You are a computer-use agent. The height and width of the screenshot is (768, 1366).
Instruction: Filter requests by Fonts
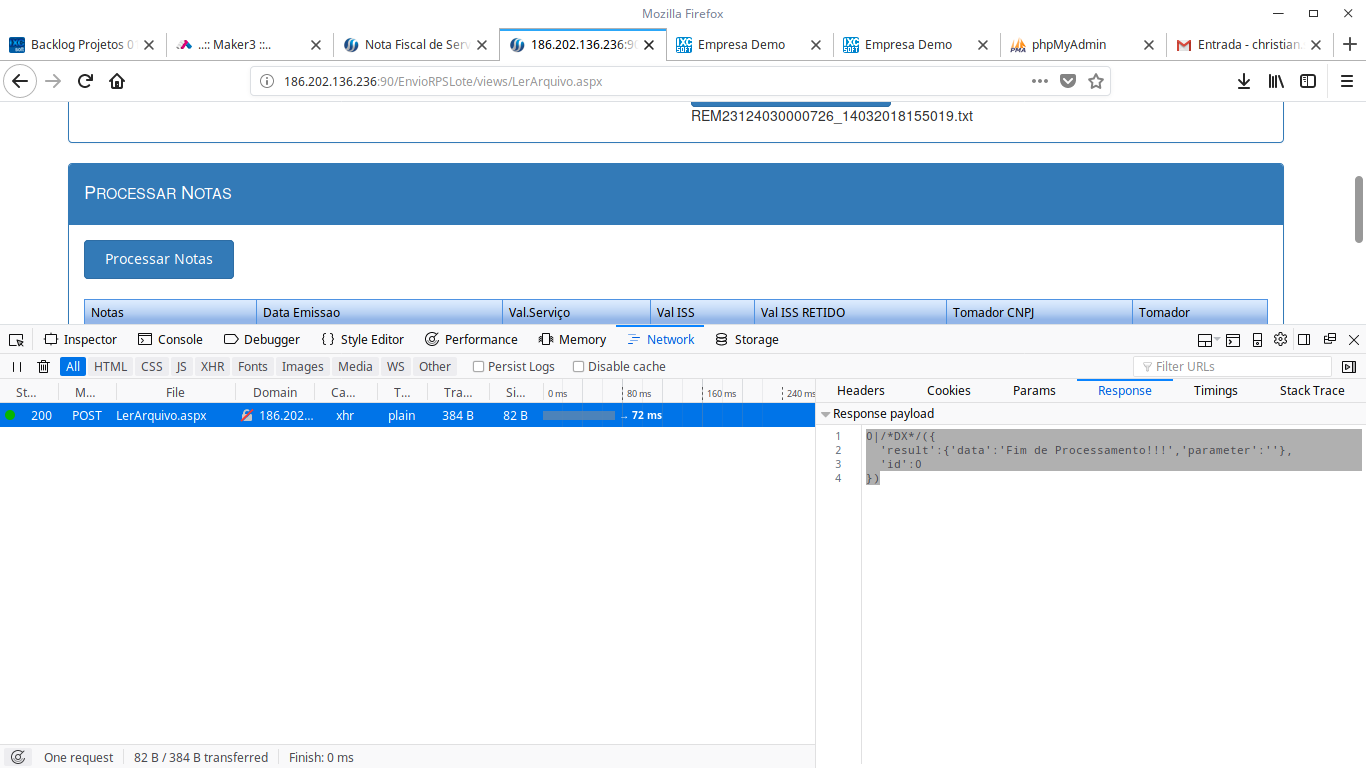coord(253,366)
